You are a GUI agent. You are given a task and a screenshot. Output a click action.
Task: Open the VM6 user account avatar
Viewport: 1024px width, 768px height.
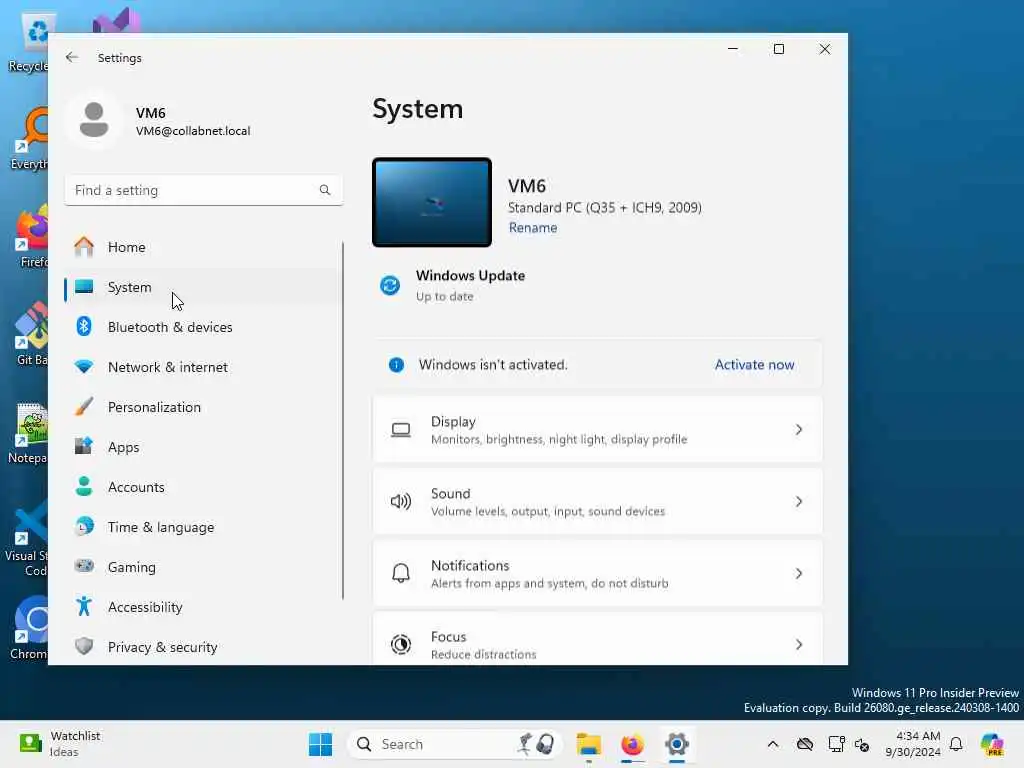click(x=94, y=120)
